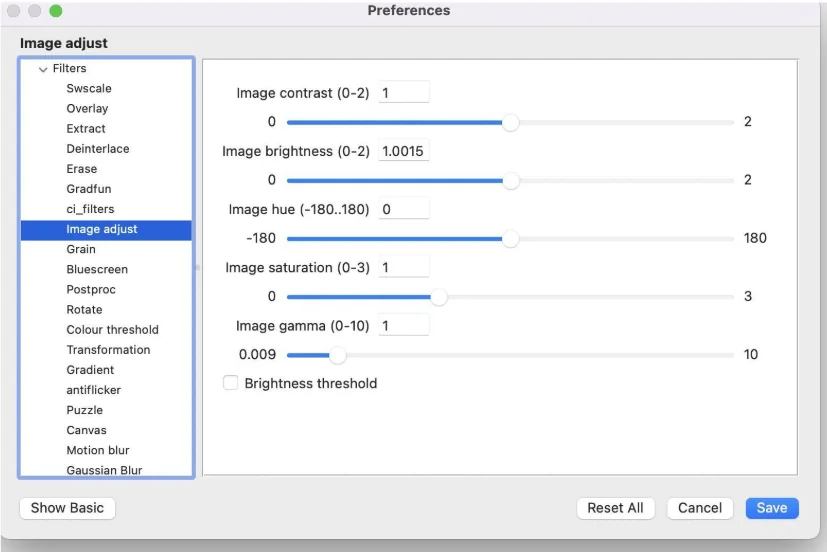Switch to Show Basic preferences
This screenshot has width=827, height=552.
coord(67,508)
